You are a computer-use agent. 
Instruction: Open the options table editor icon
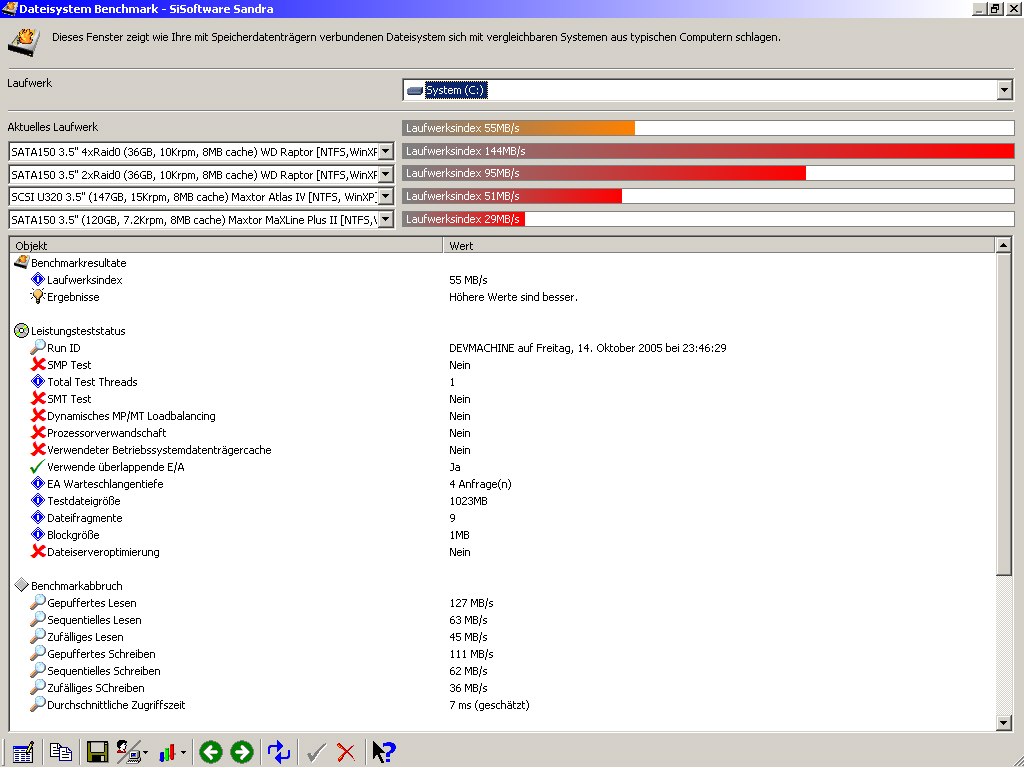pyautogui.click(x=23, y=752)
